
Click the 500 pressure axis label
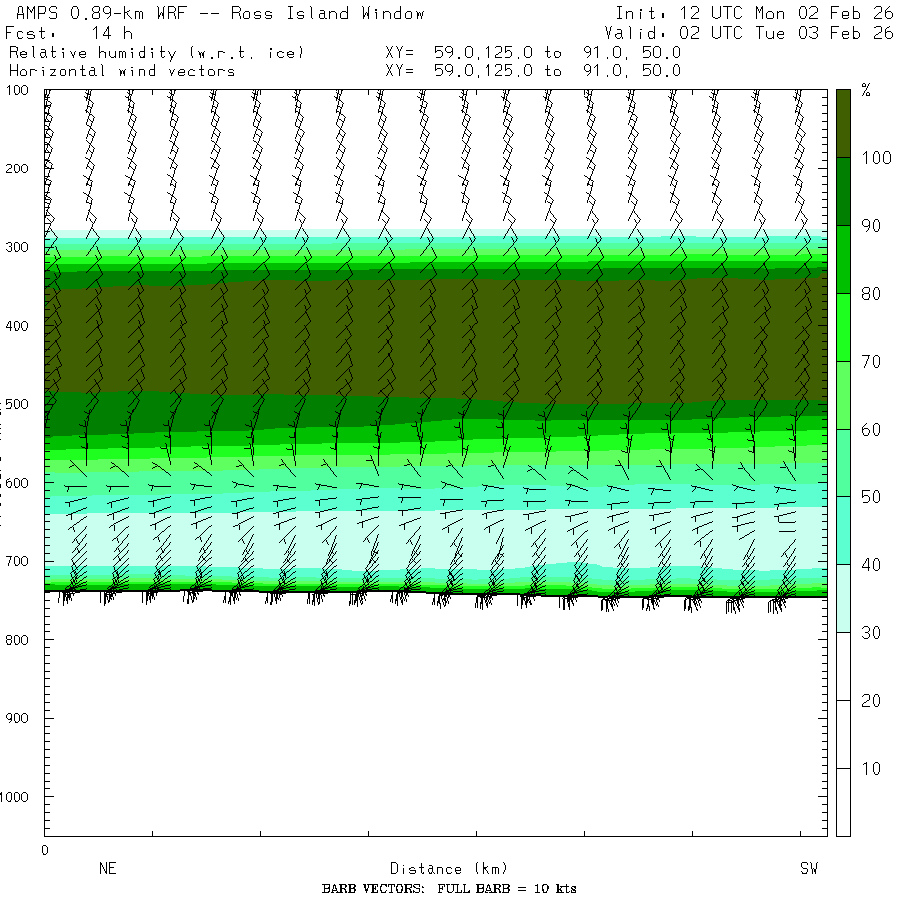click(17, 404)
